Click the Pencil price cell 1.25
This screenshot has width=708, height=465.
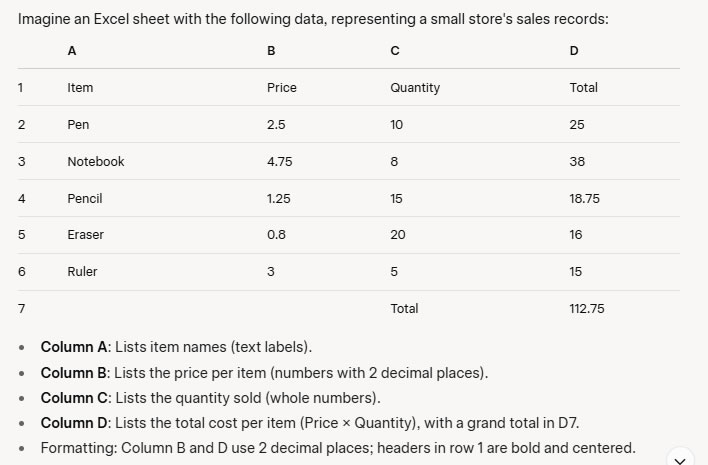(x=279, y=199)
